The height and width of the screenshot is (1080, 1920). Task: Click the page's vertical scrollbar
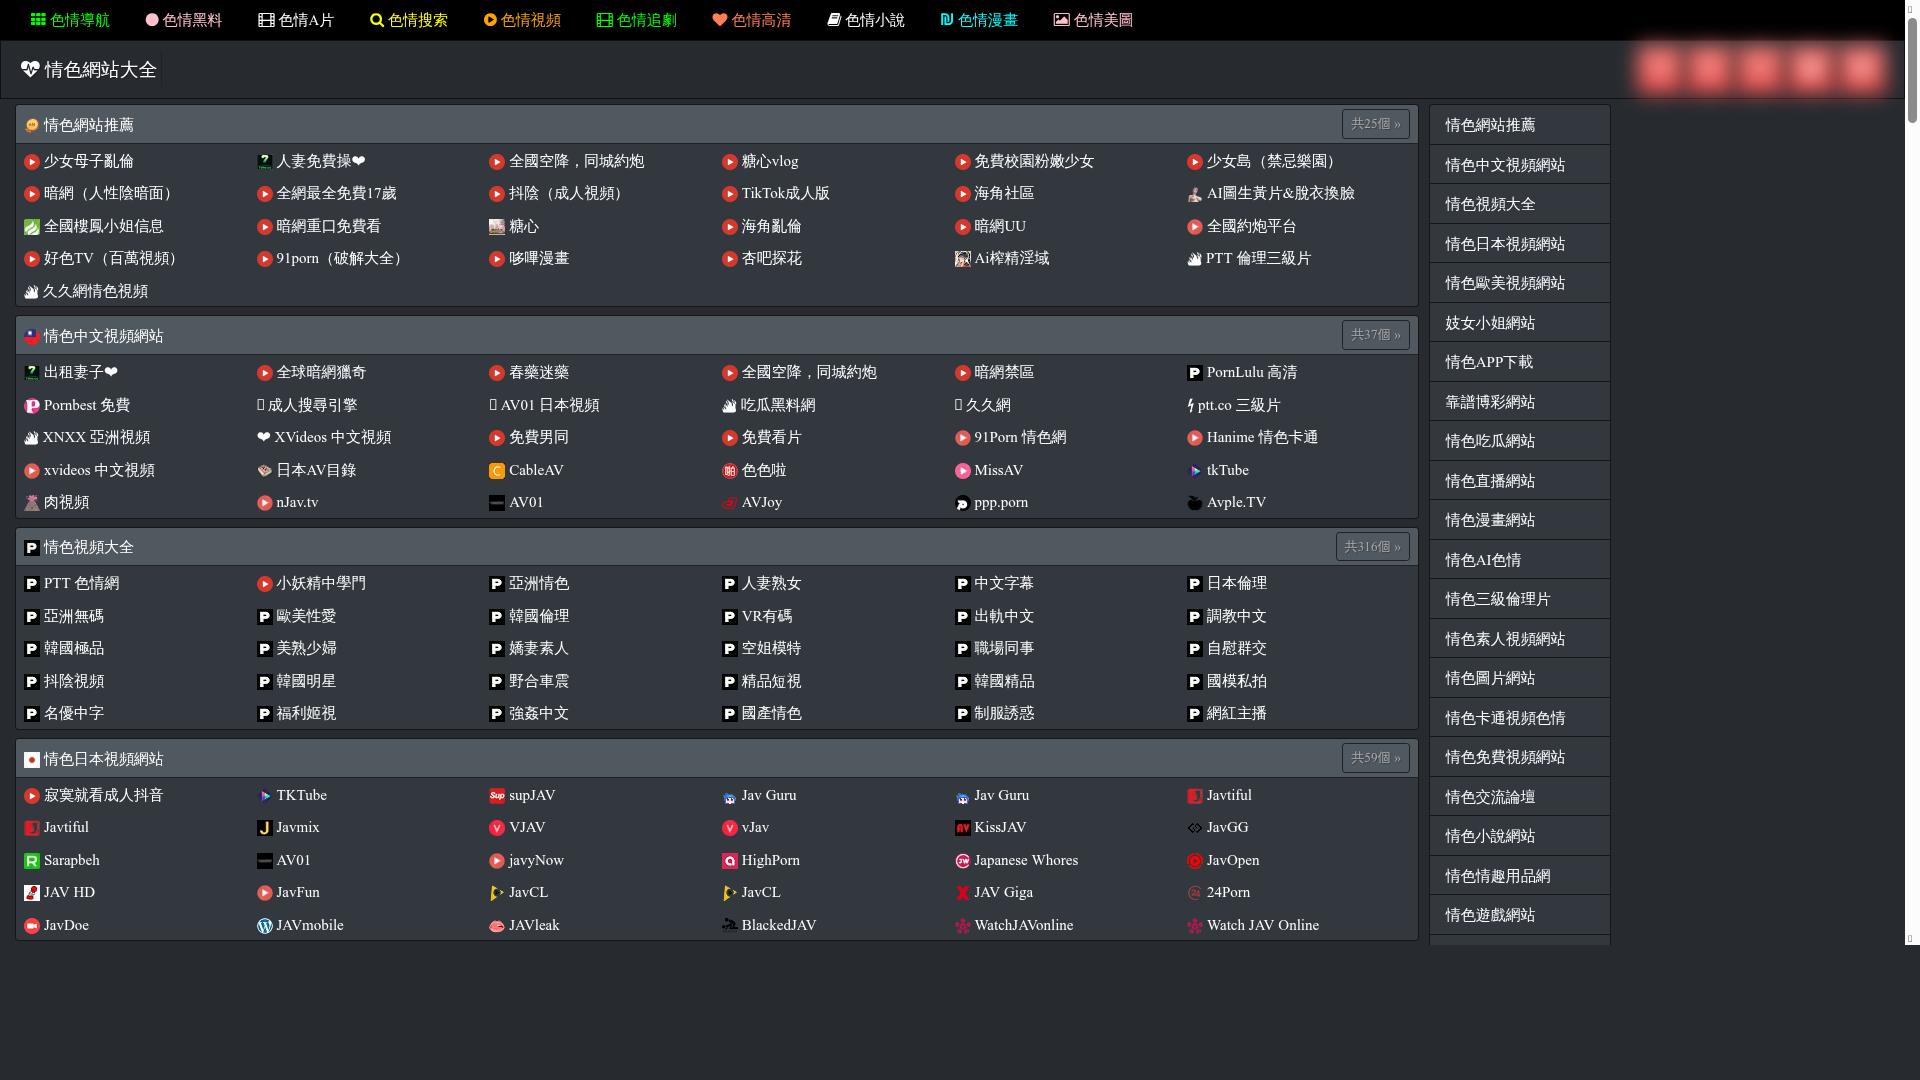pyautogui.click(x=1912, y=70)
